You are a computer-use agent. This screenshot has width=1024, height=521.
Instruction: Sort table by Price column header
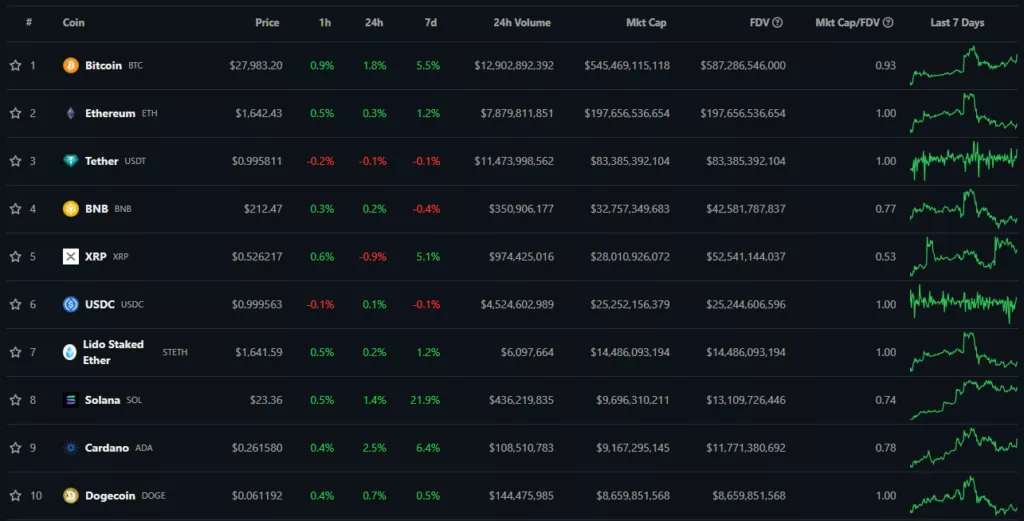[x=267, y=22]
